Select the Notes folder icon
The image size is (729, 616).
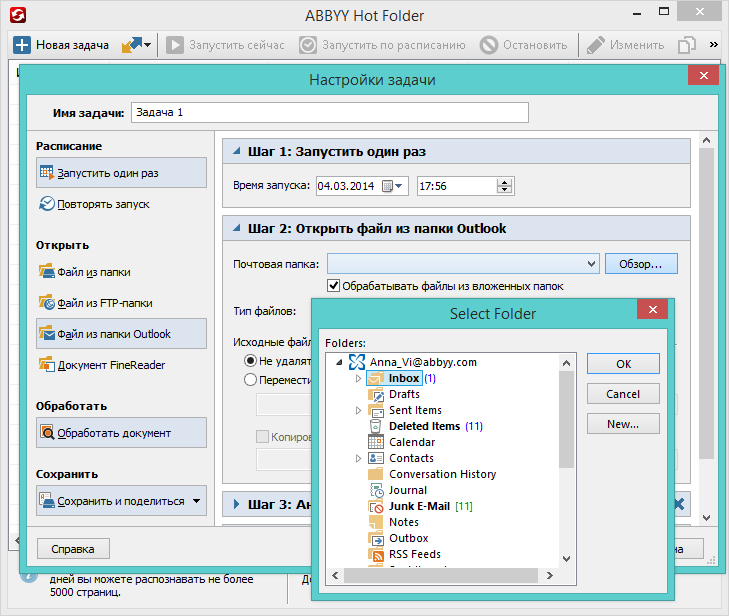[x=376, y=522]
